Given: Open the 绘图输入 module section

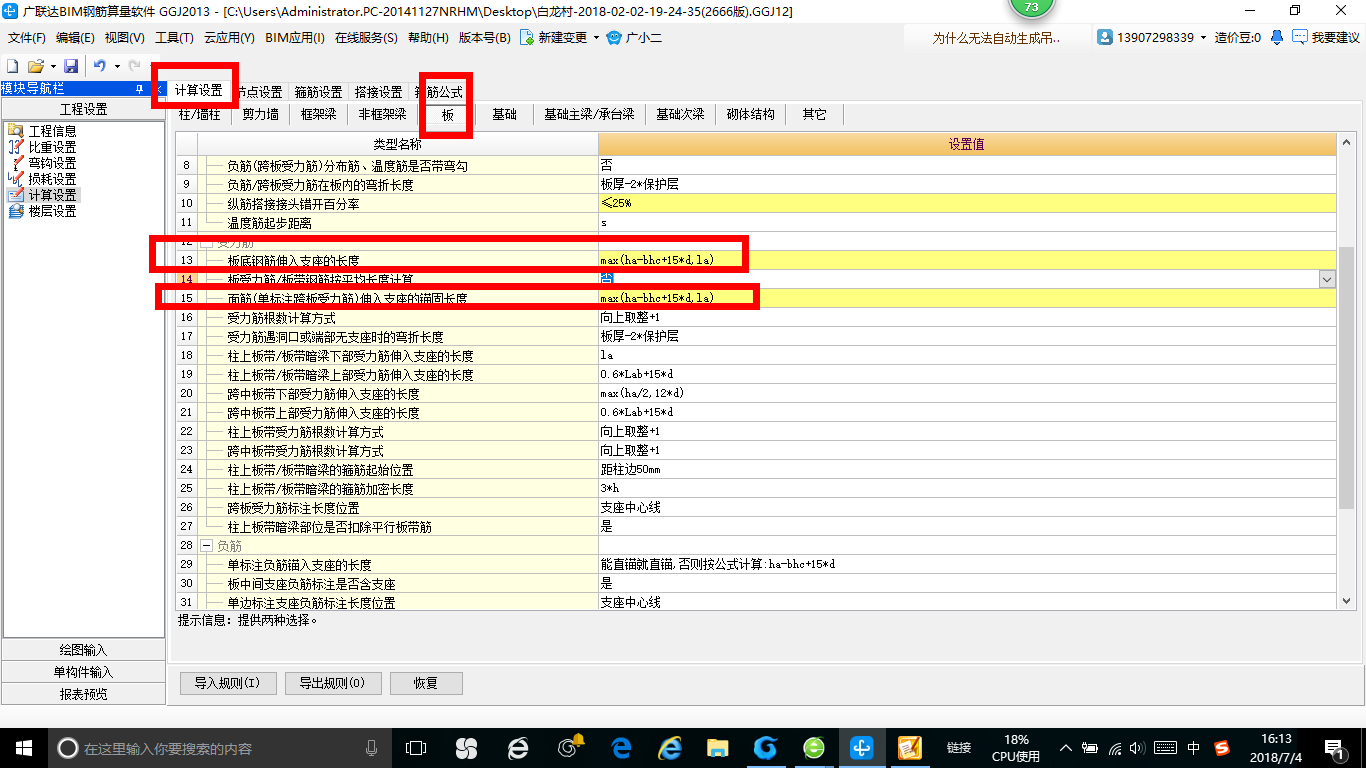Looking at the screenshot, I should [x=83, y=650].
